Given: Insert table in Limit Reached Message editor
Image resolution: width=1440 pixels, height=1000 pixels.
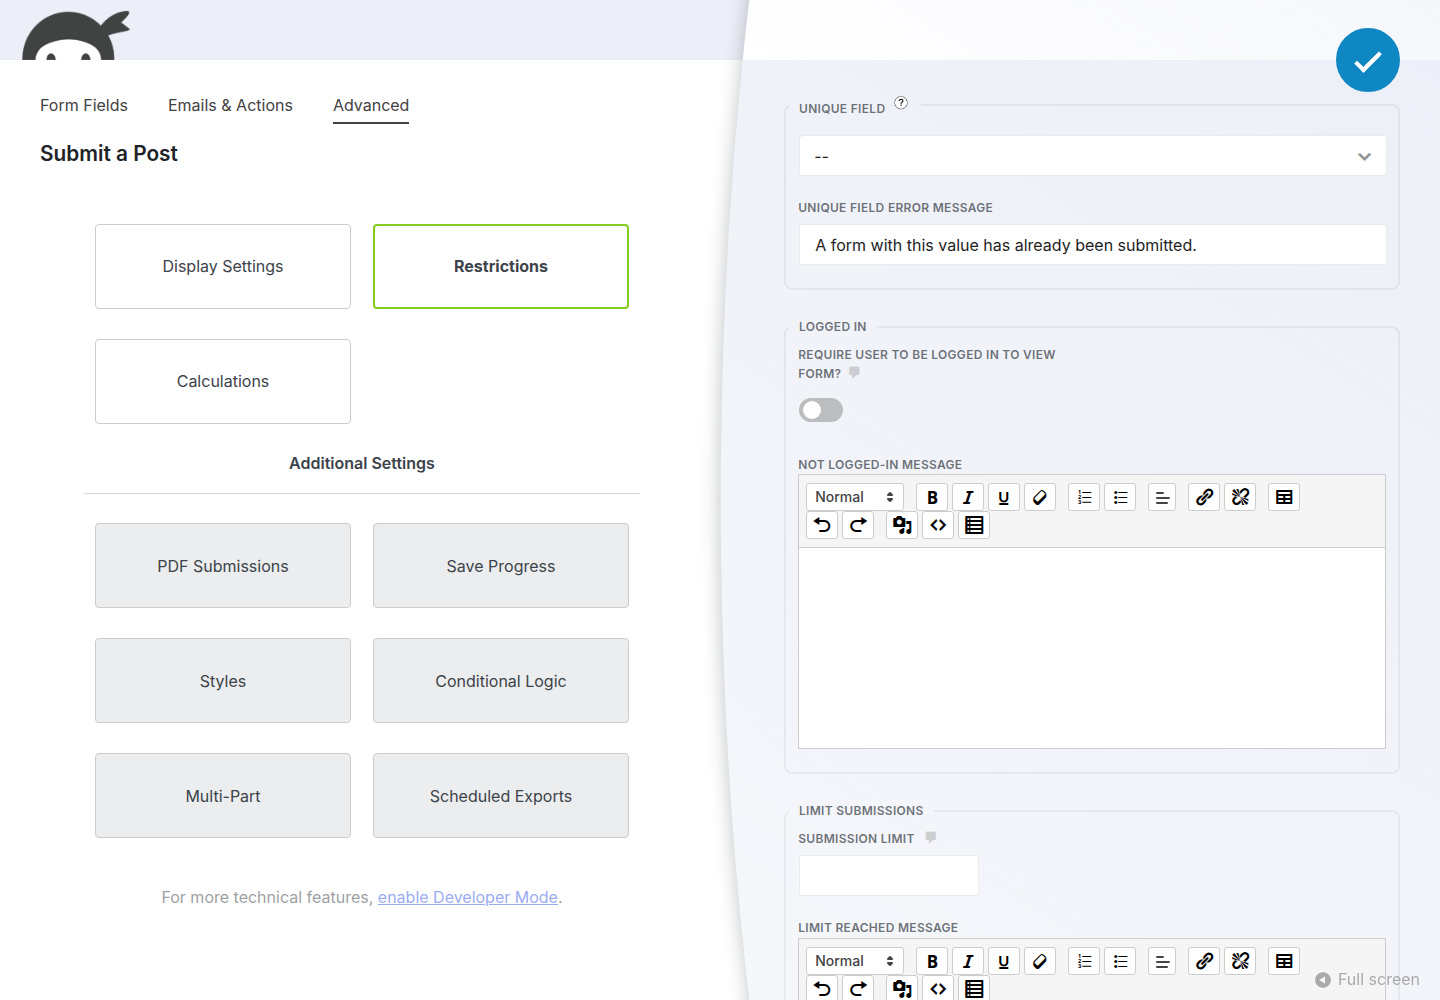Looking at the screenshot, I should [1284, 961].
